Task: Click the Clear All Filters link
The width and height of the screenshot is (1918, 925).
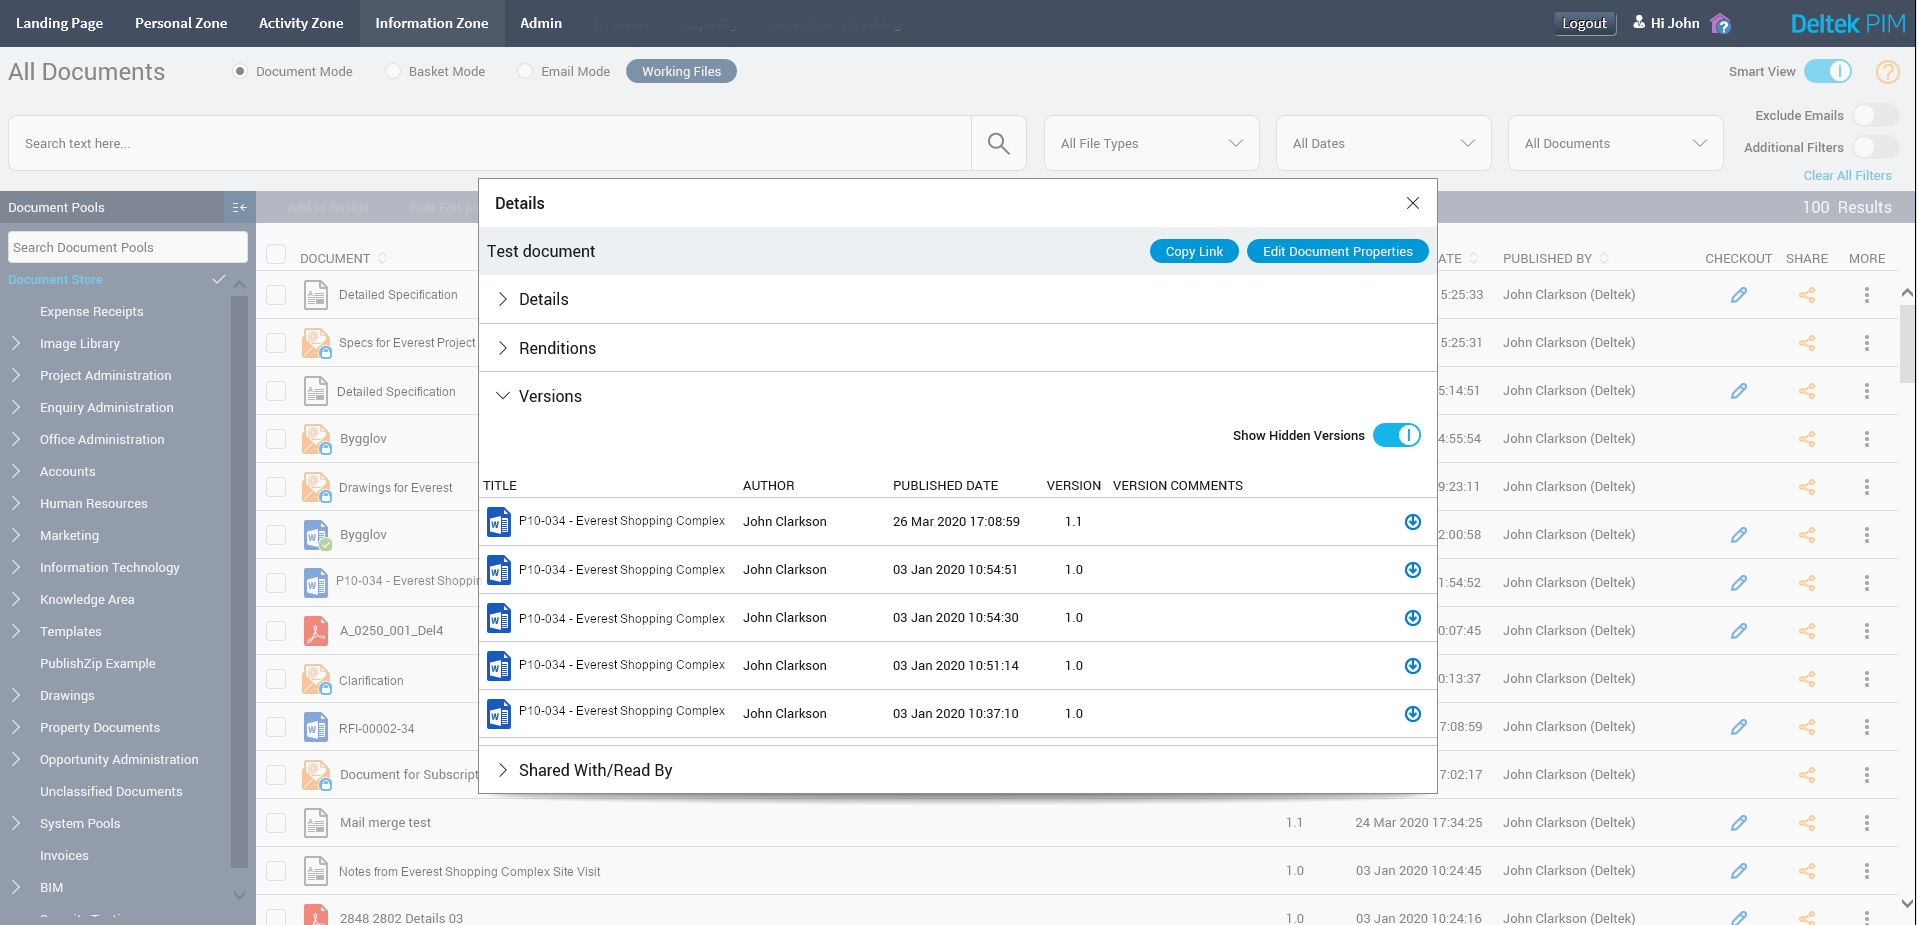Action: click(x=1847, y=175)
